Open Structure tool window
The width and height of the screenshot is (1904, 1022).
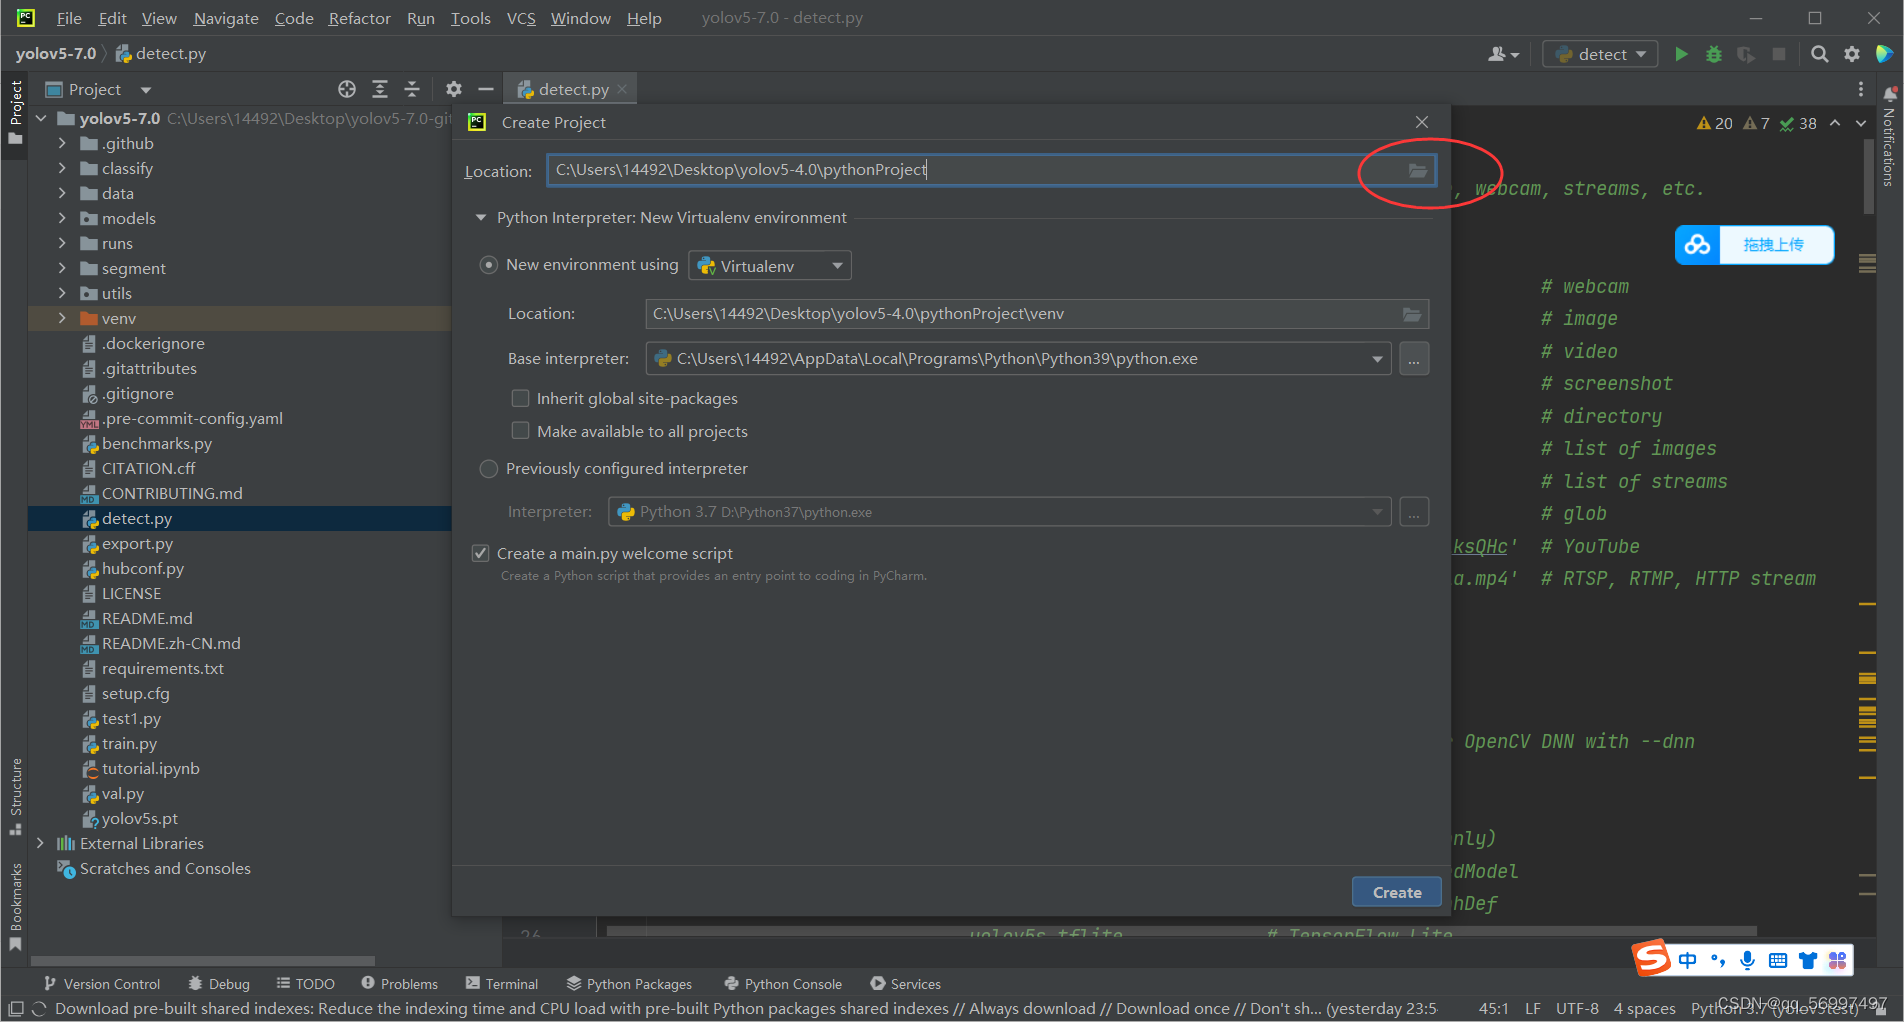(16, 797)
